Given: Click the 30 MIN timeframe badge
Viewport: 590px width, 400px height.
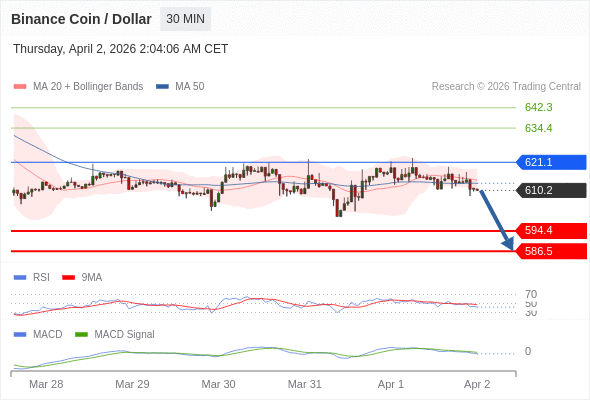Looking at the screenshot, I should 186,19.
